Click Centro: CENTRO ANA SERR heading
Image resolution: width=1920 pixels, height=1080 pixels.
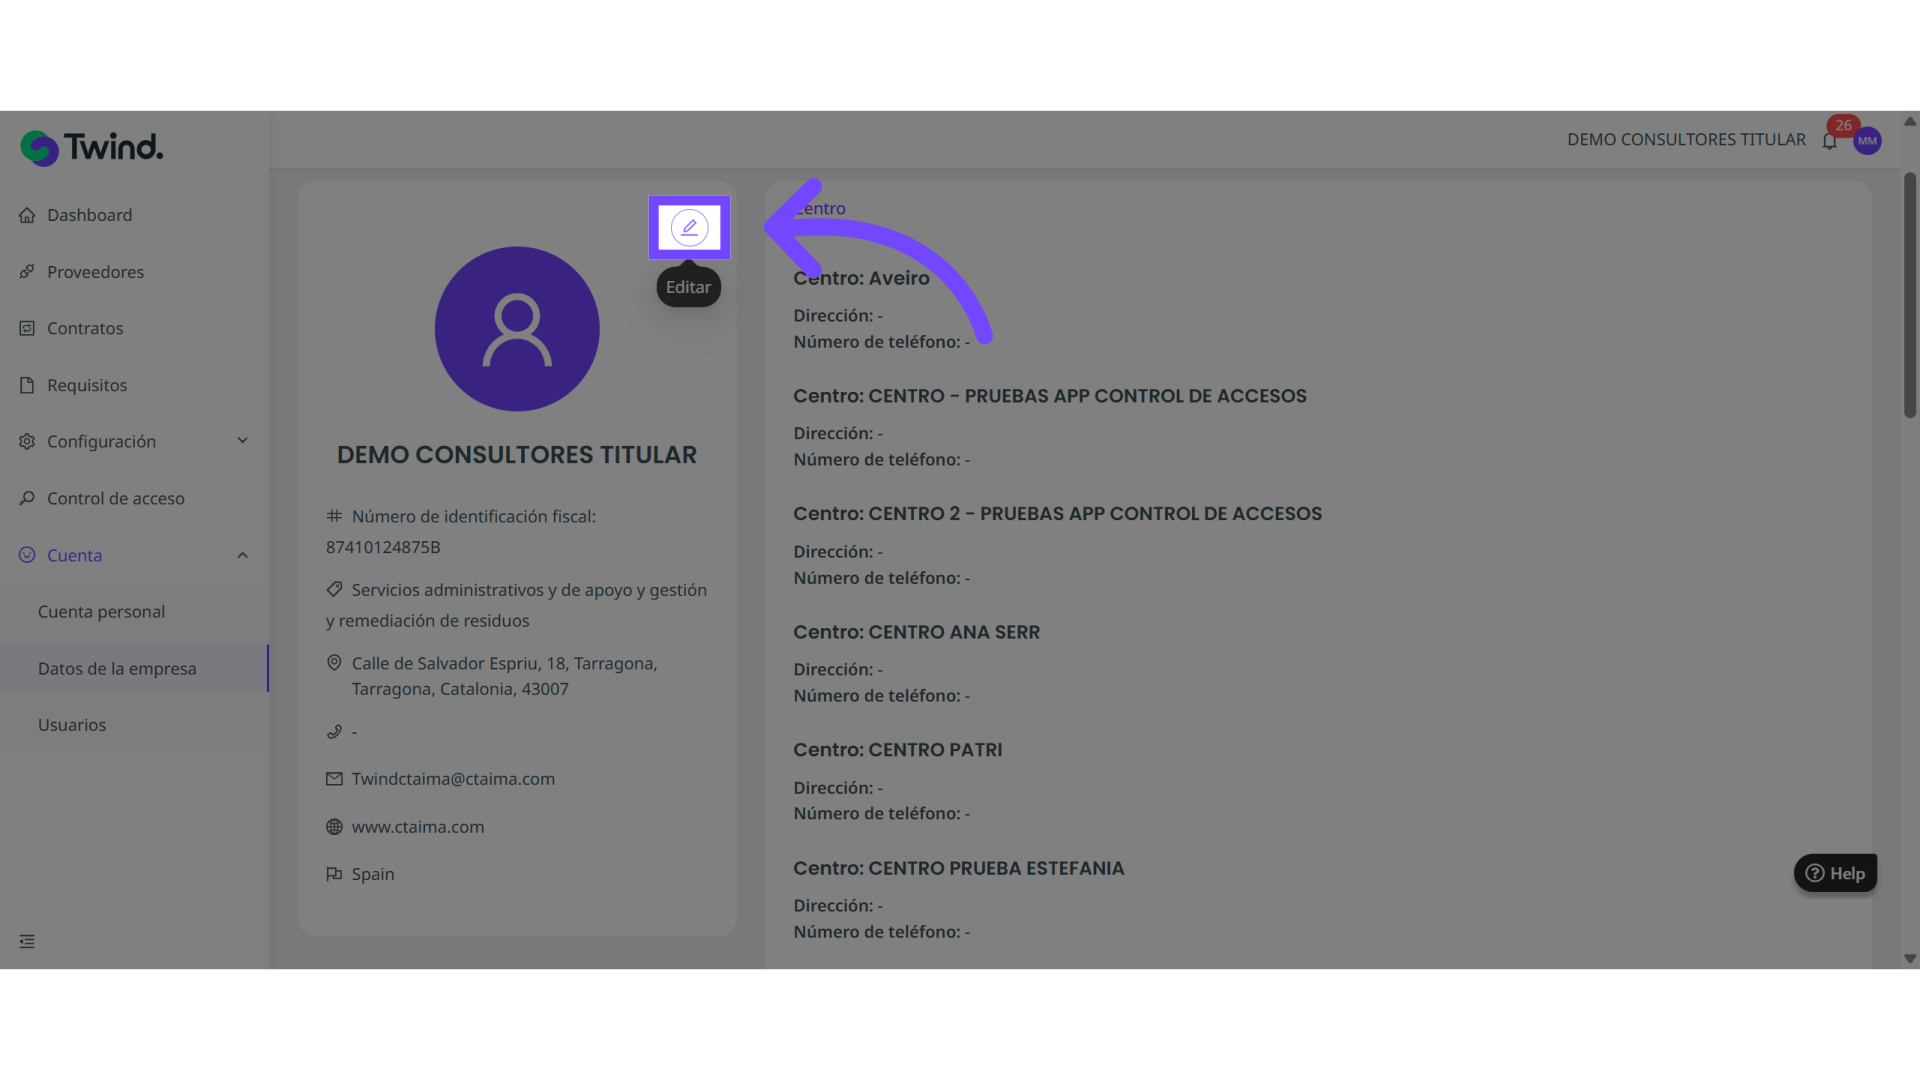[x=916, y=632]
